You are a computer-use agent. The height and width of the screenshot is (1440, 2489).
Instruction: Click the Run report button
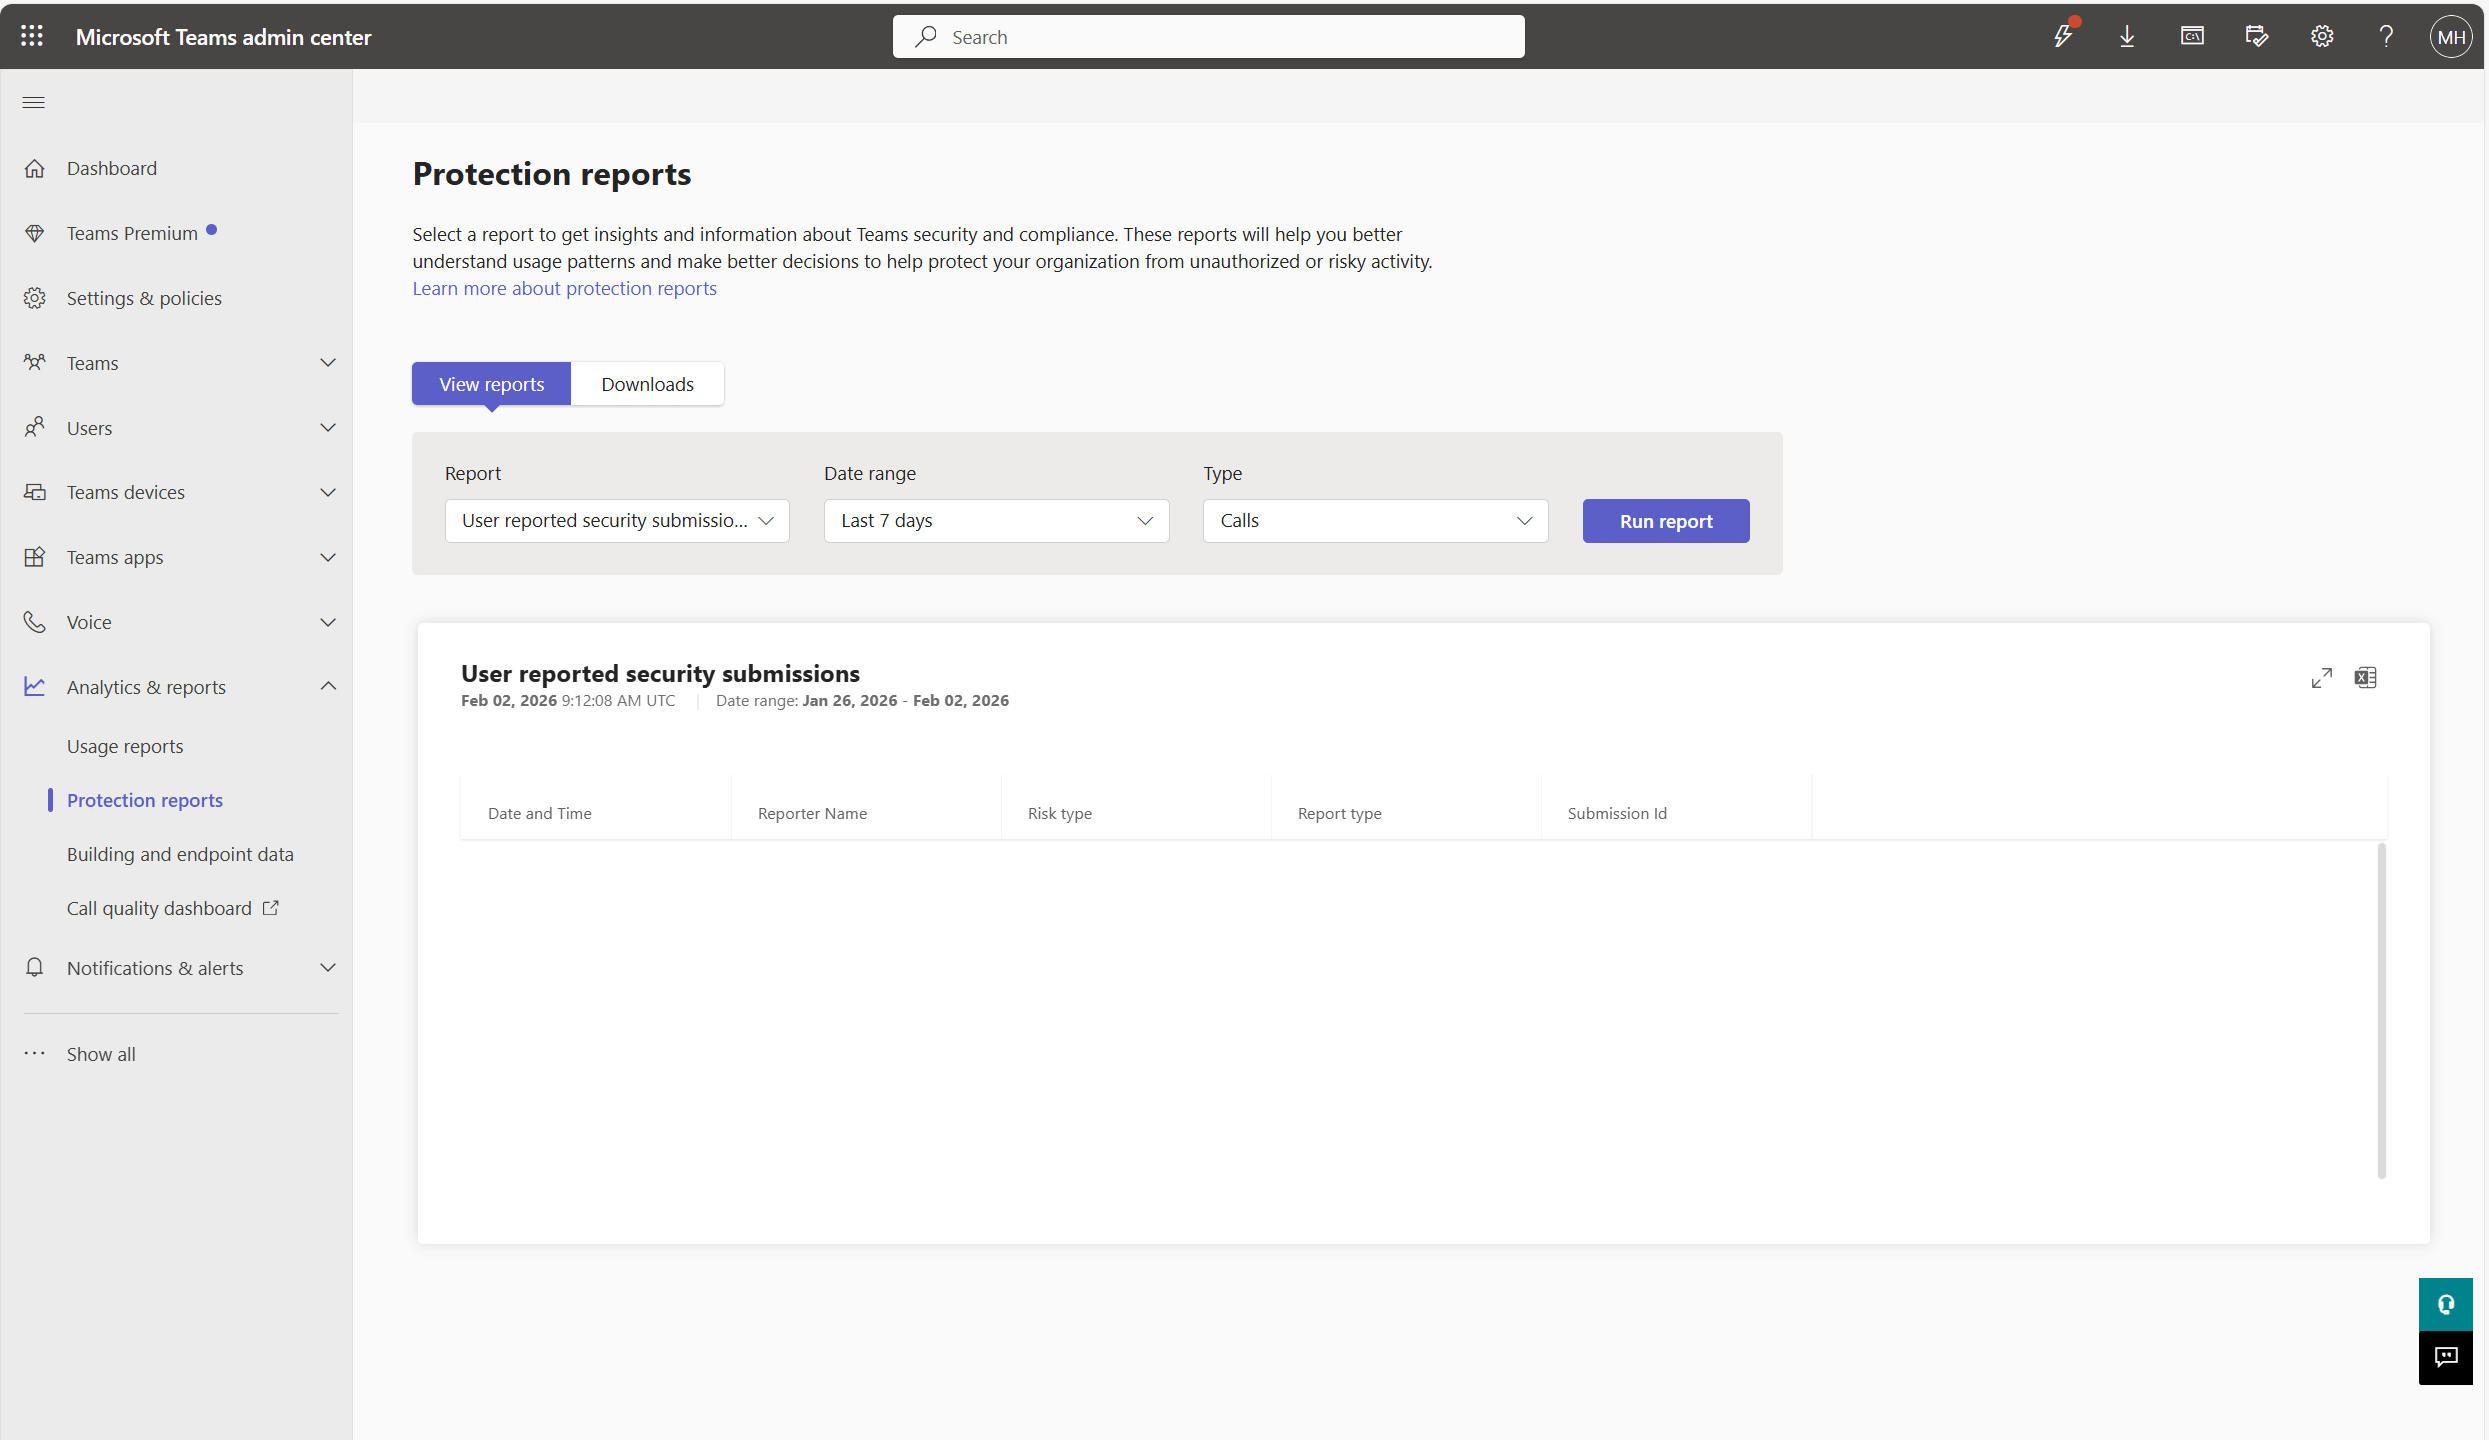(x=1665, y=521)
